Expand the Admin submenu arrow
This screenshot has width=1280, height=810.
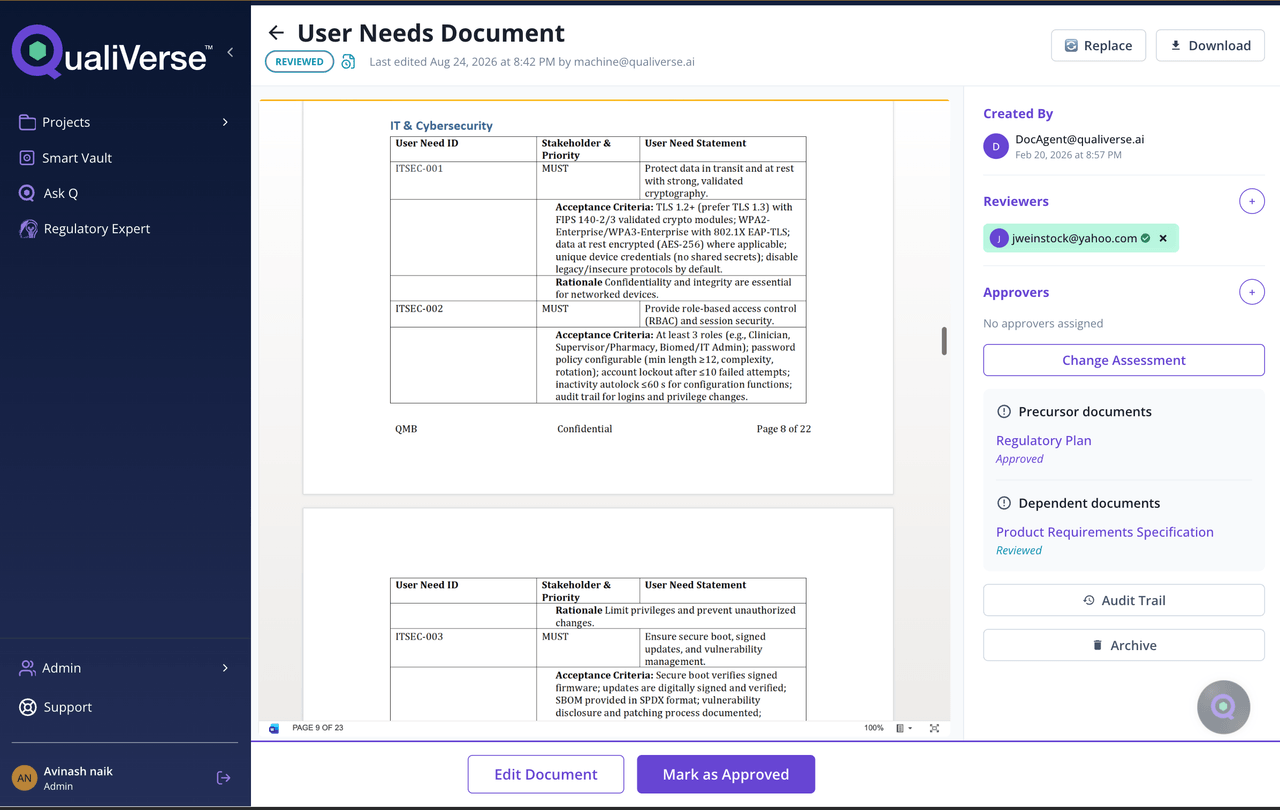point(225,668)
